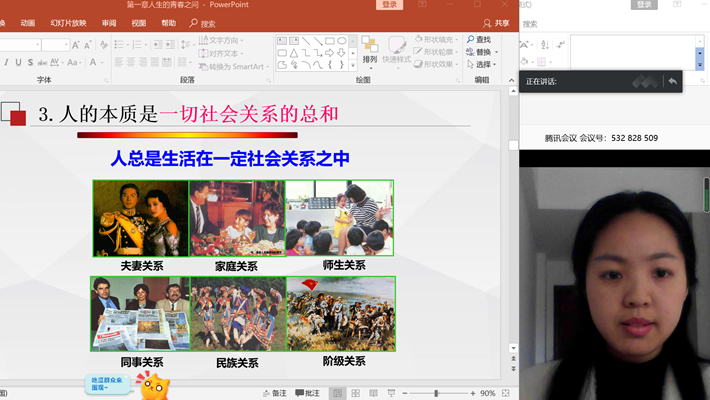The height and width of the screenshot is (400, 710).
Task: Open the 批注 comments pane
Action: point(307,393)
